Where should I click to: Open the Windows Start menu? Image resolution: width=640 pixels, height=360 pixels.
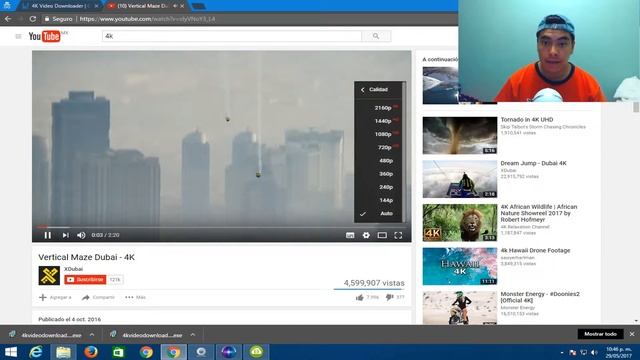coord(11,352)
